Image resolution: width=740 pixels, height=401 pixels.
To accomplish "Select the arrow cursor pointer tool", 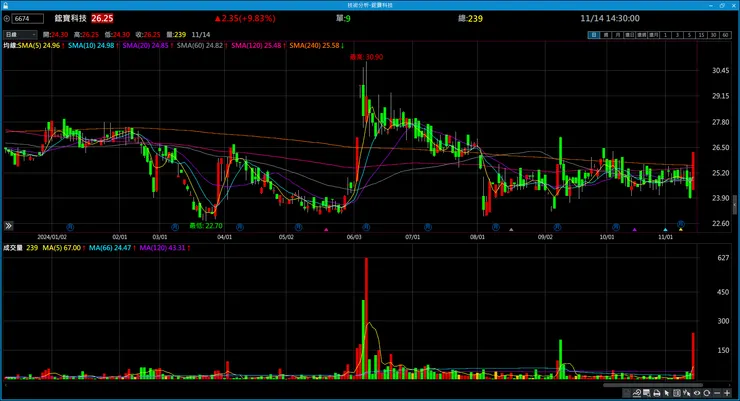I will [667, 393].
